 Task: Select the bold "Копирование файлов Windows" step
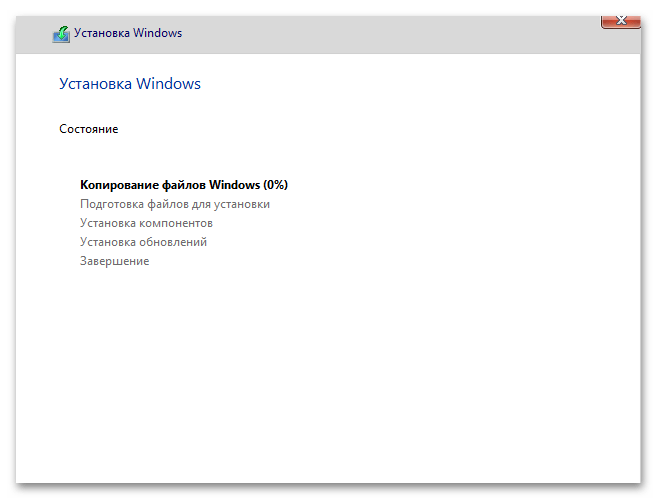tap(170, 185)
